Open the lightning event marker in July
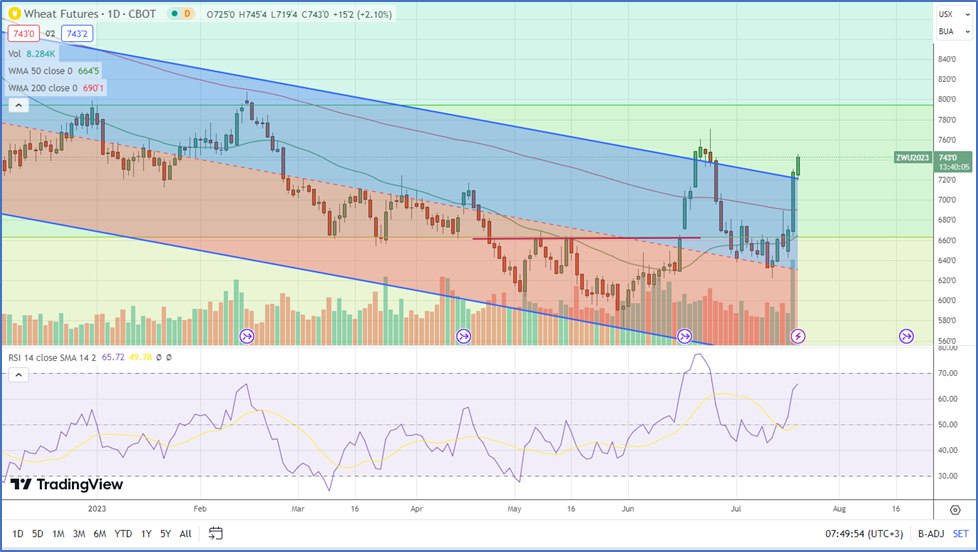The height and width of the screenshot is (552, 978). click(x=798, y=336)
